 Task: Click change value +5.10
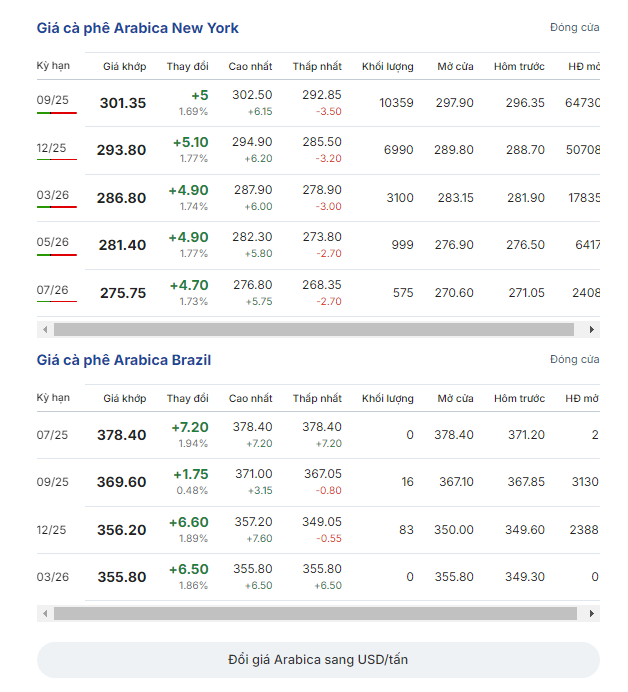pos(190,143)
